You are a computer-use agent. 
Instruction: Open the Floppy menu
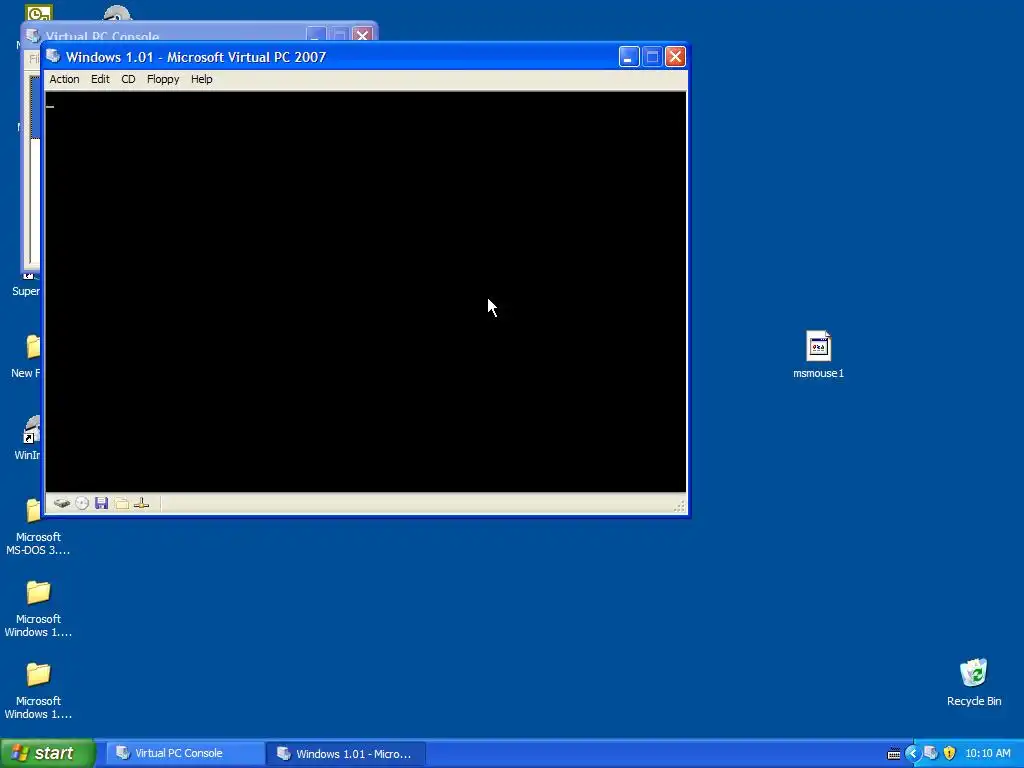[163, 79]
